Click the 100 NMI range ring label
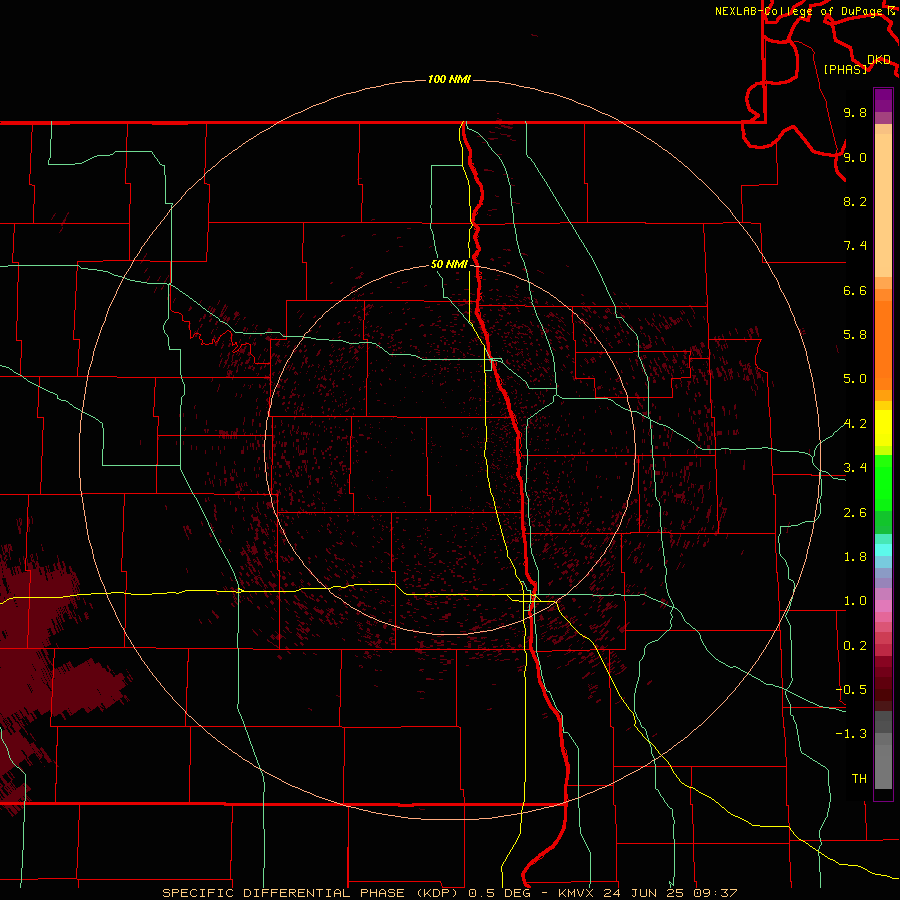The height and width of the screenshot is (900, 900). pyautogui.click(x=449, y=79)
